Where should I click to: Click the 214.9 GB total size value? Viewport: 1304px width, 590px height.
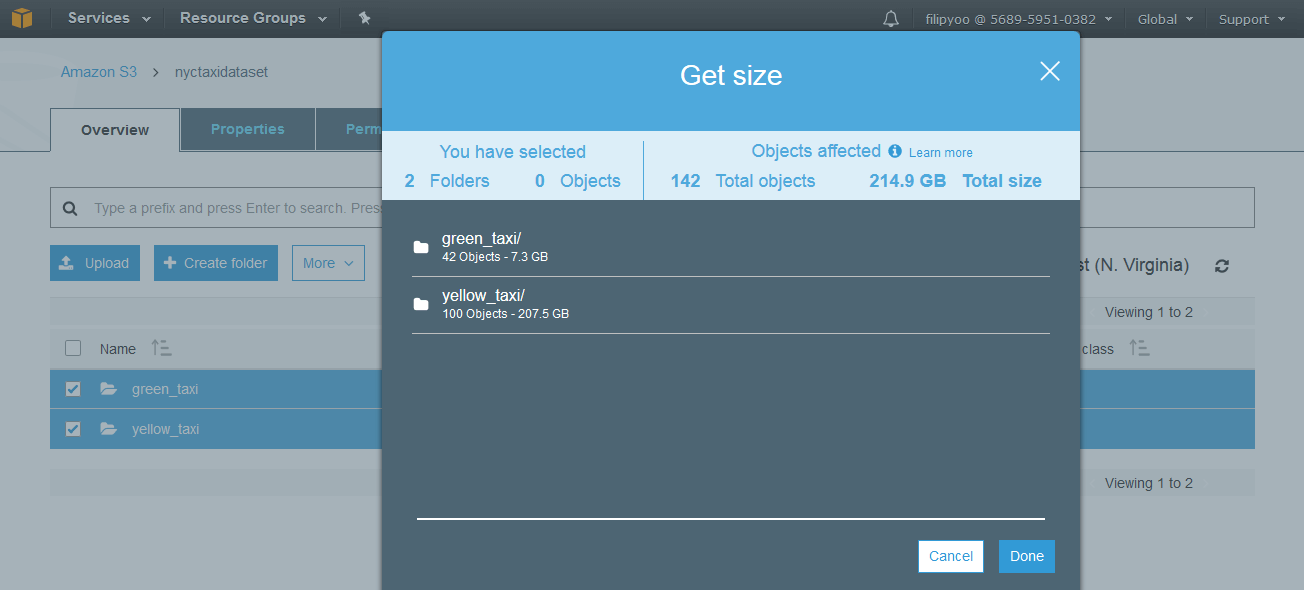click(908, 181)
